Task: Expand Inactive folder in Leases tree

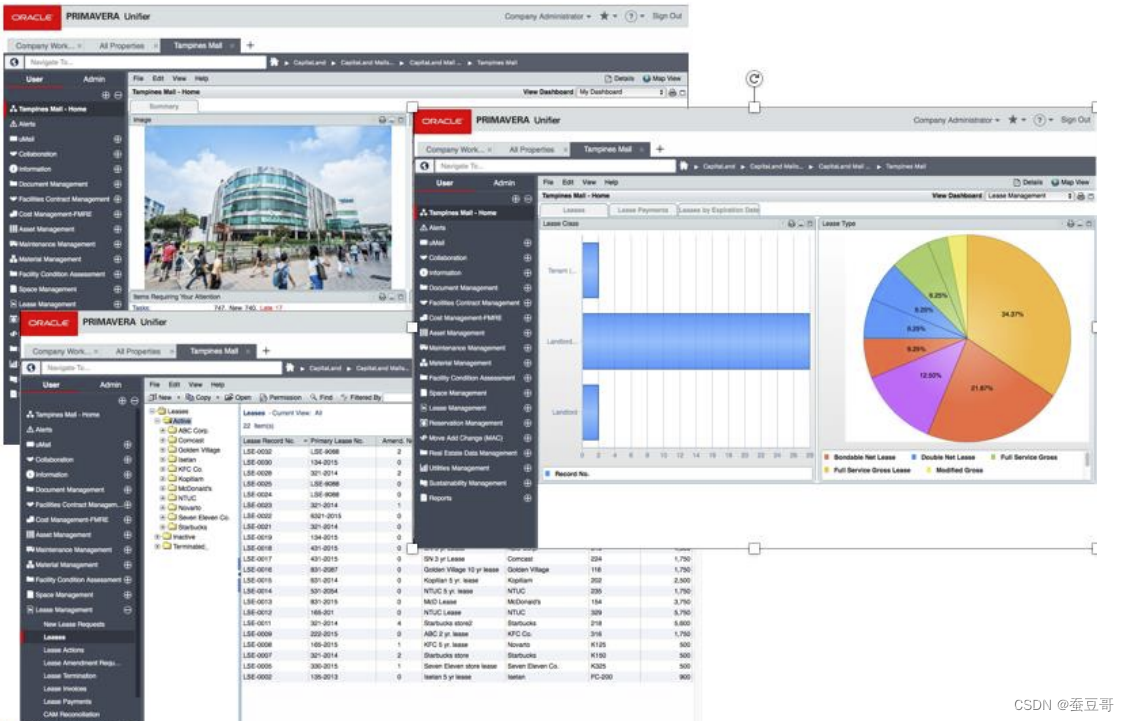Action: click(158, 537)
